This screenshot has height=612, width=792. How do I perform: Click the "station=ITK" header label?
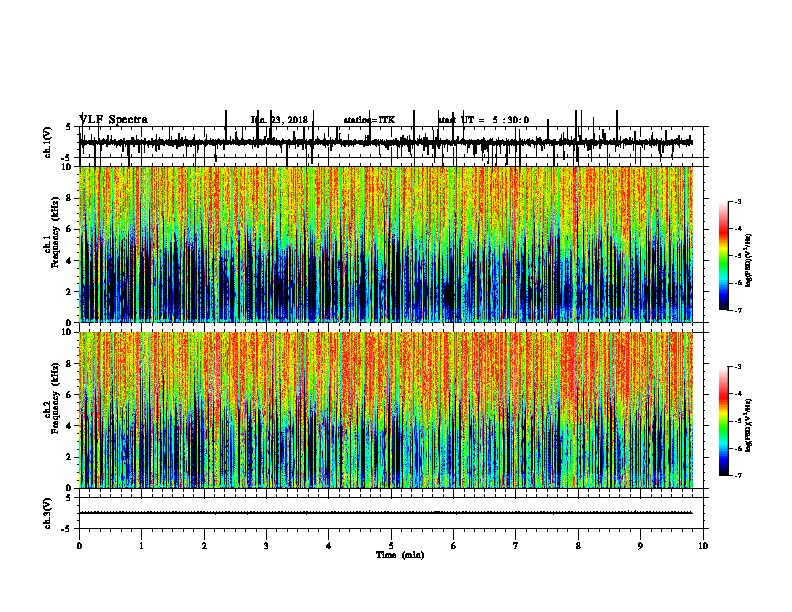[x=369, y=120]
